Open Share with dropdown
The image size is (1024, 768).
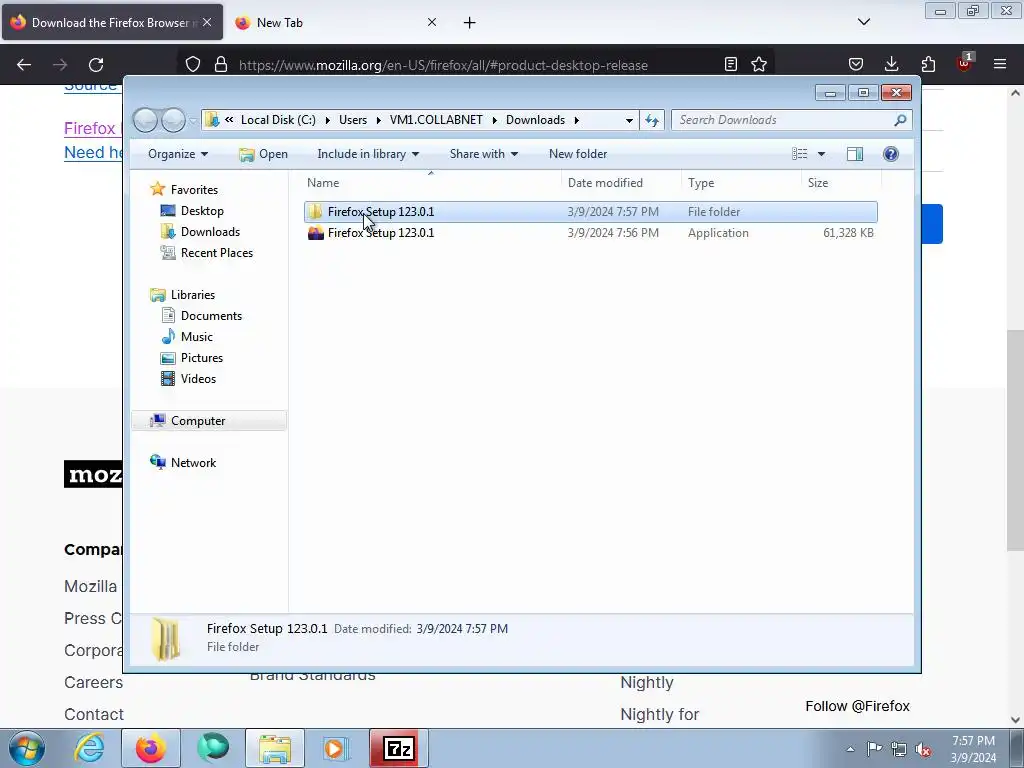click(x=483, y=154)
